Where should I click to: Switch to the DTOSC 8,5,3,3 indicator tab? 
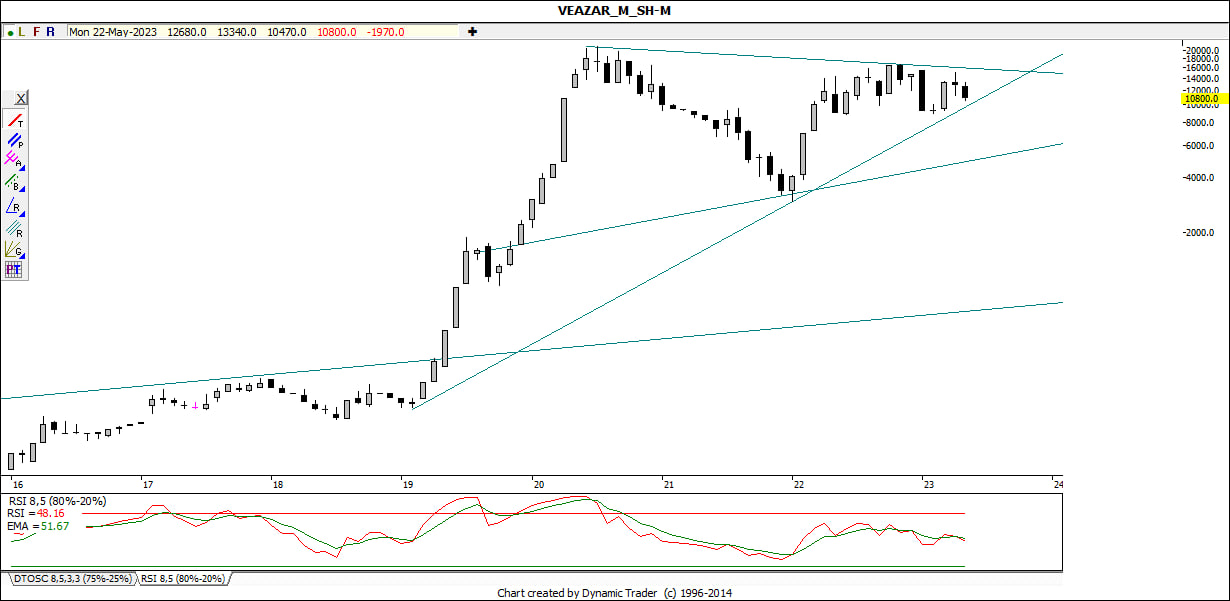71,578
